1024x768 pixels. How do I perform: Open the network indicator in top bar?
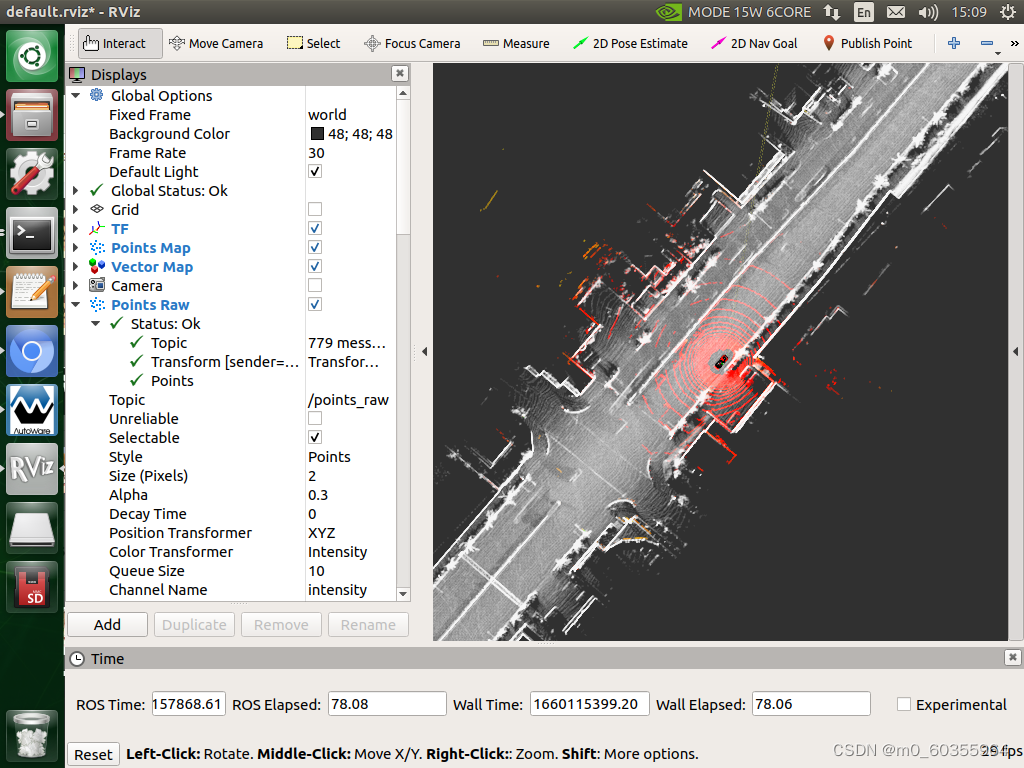831,12
